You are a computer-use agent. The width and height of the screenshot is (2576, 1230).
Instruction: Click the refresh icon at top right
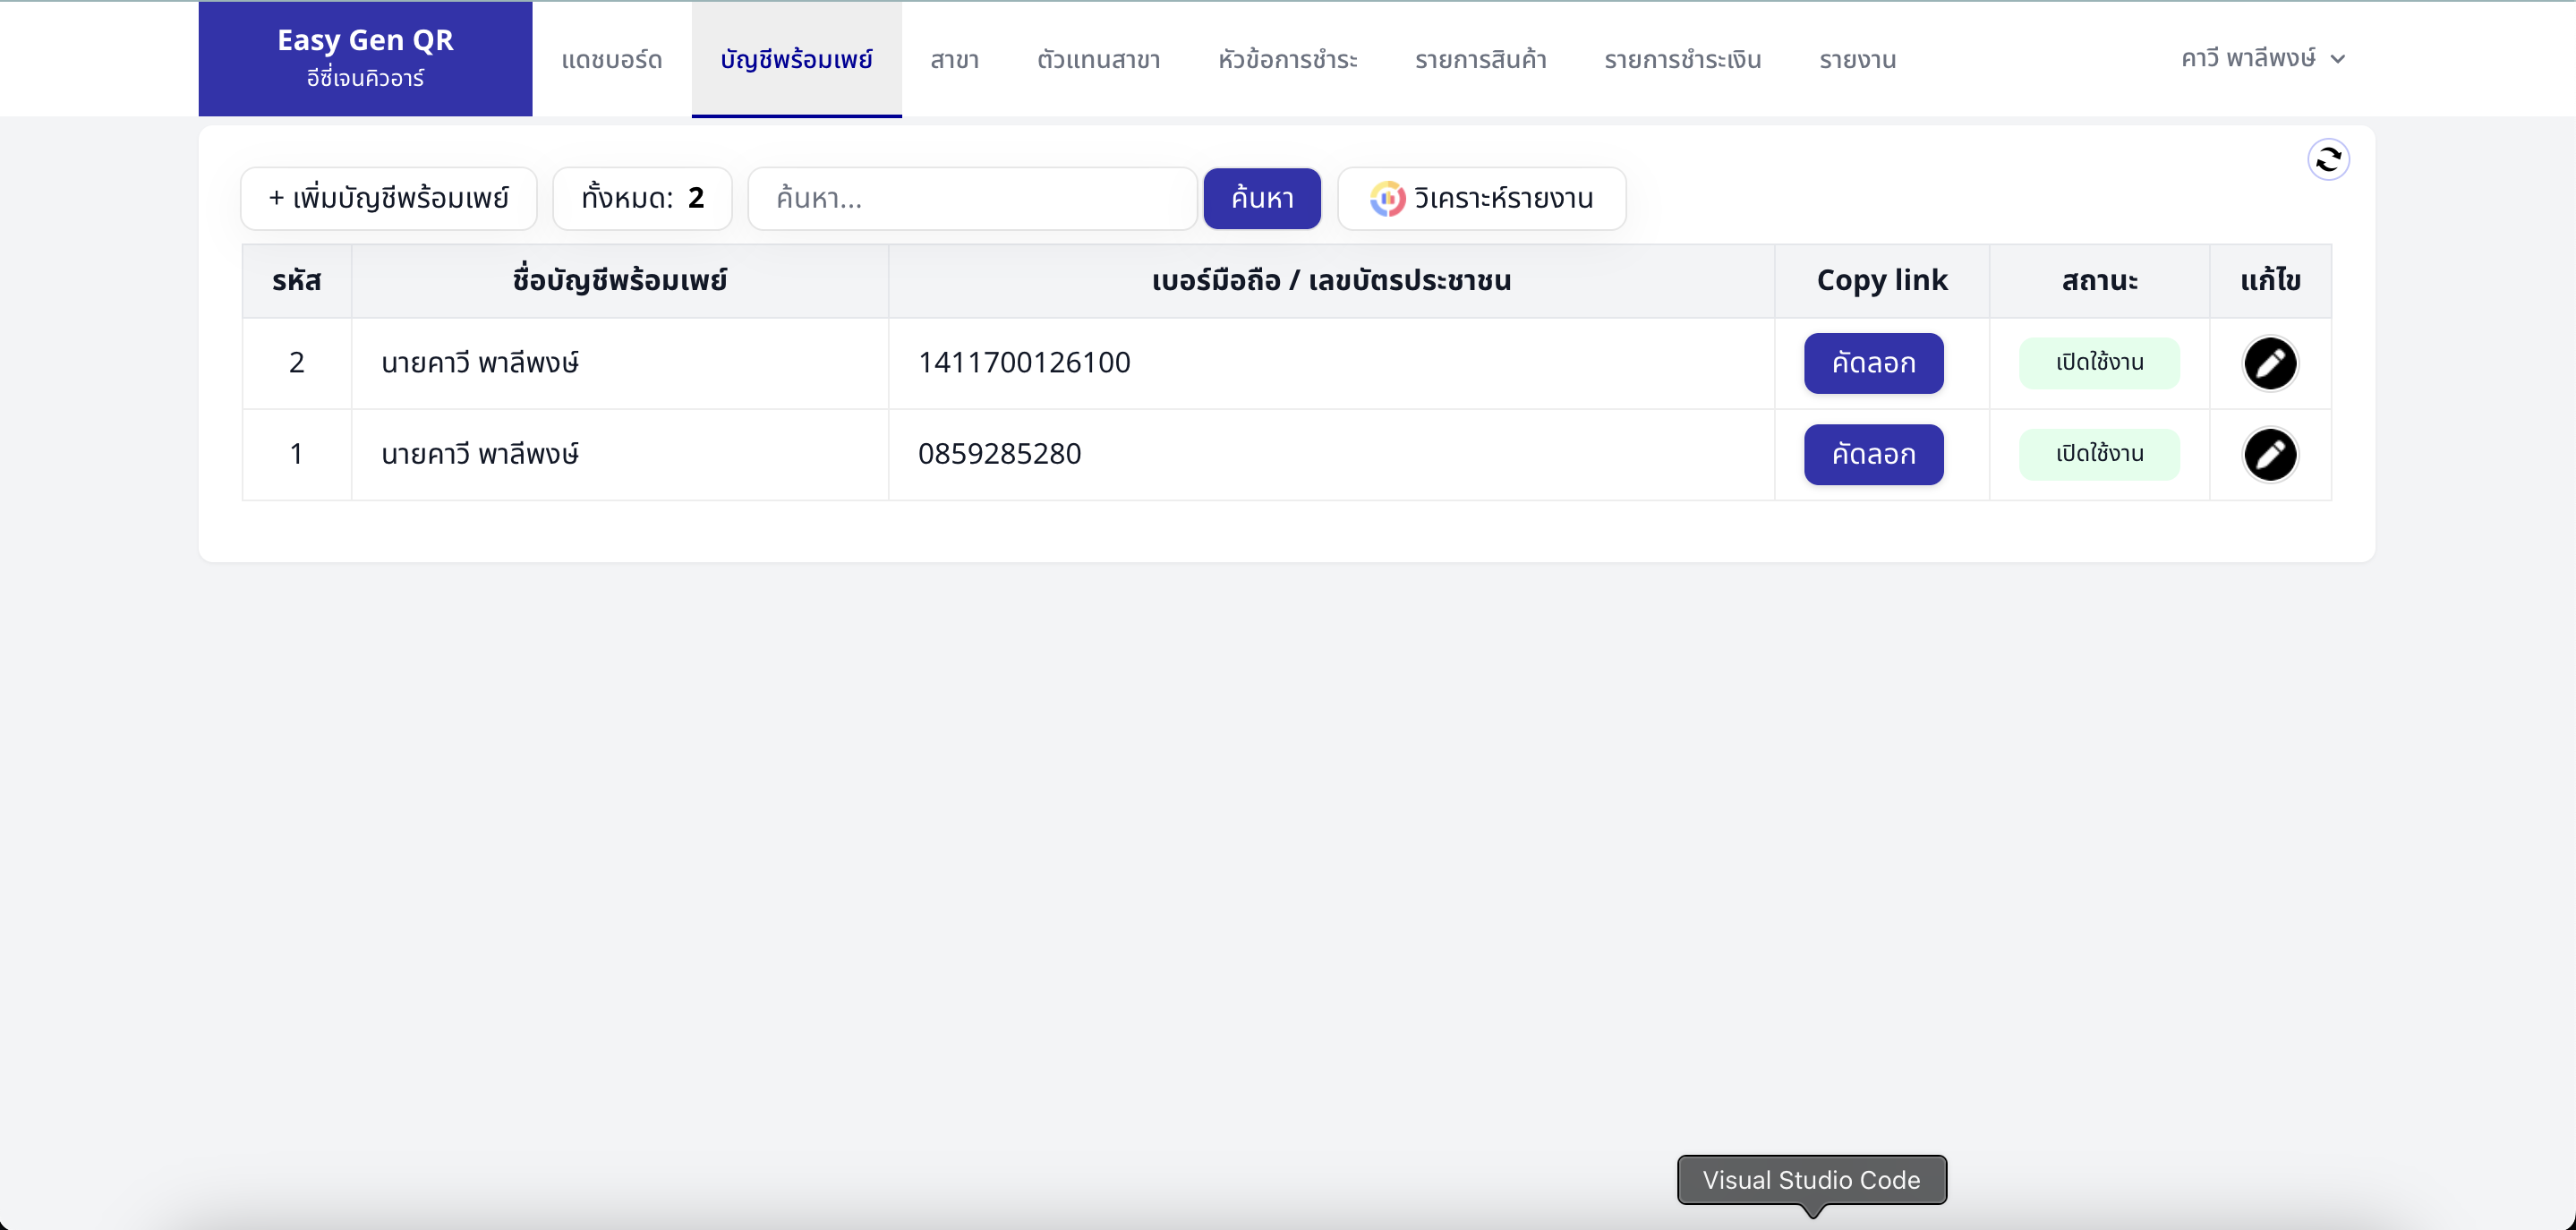tap(2328, 159)
